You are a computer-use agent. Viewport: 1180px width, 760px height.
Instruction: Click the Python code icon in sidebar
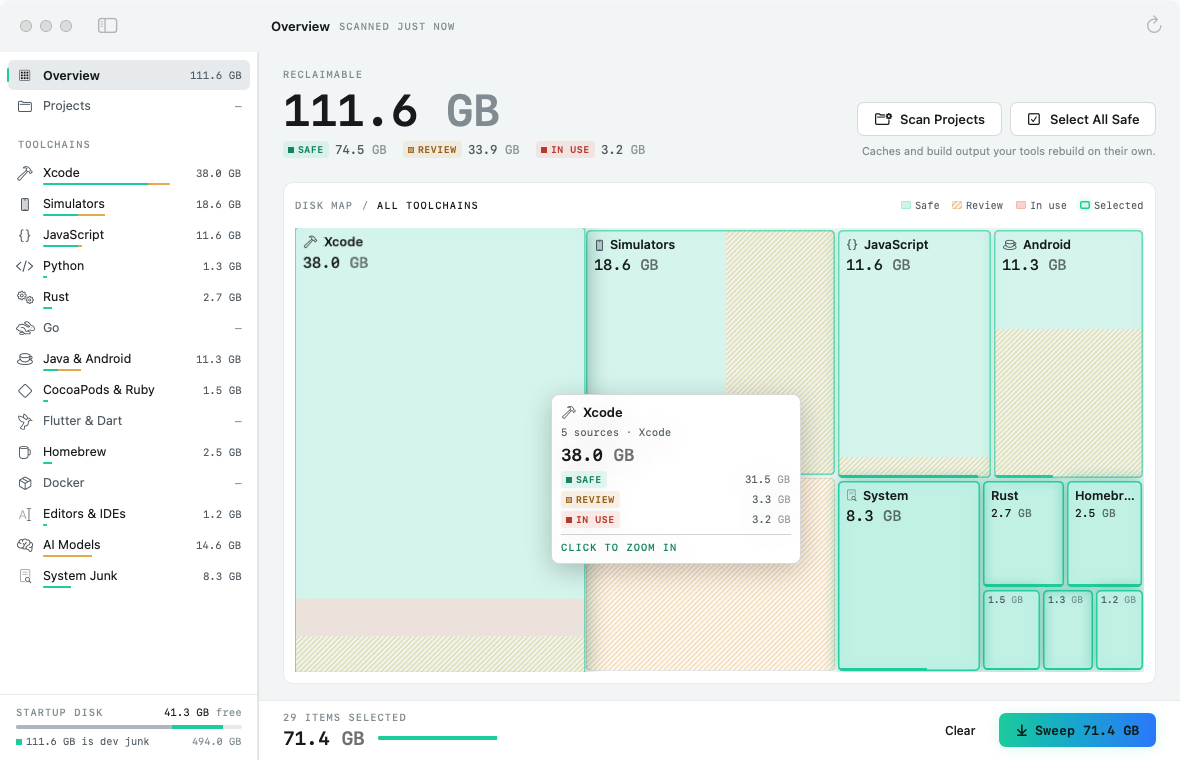(x=25, y=266)
